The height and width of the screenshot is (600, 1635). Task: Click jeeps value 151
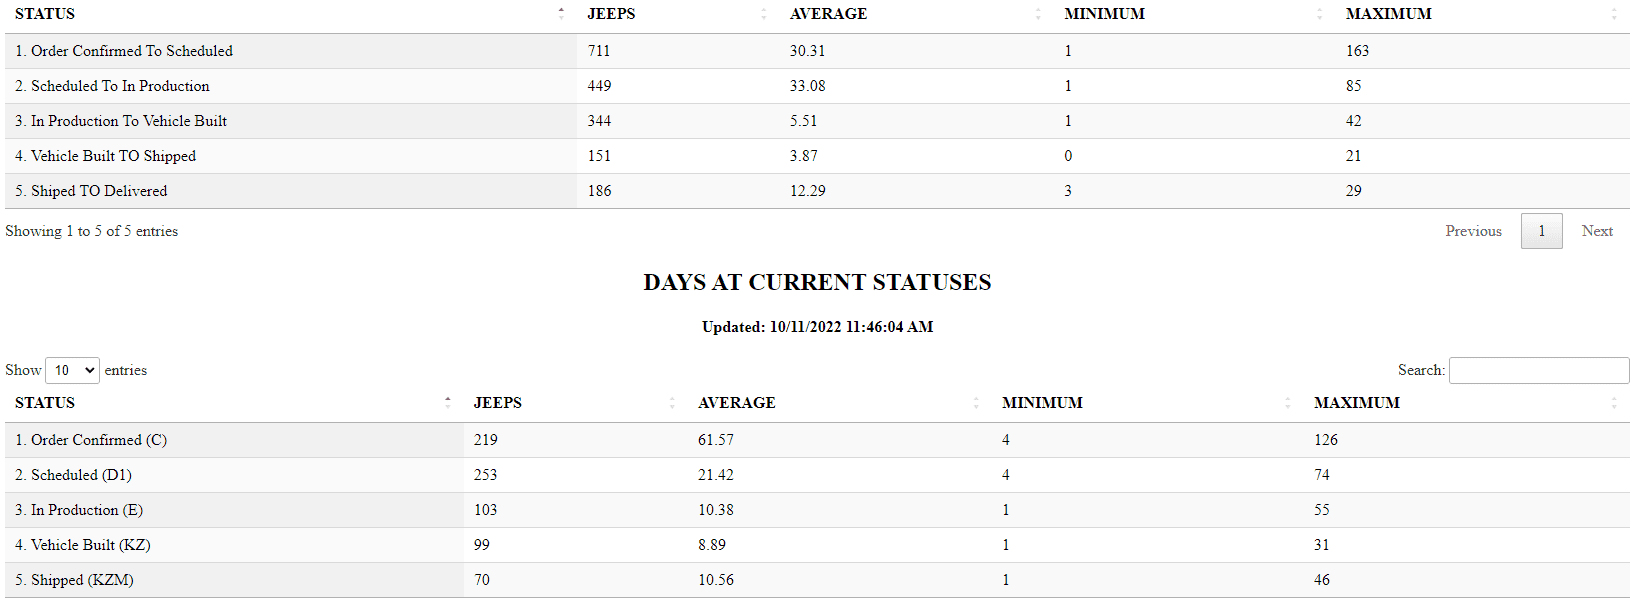coord(598,156)
